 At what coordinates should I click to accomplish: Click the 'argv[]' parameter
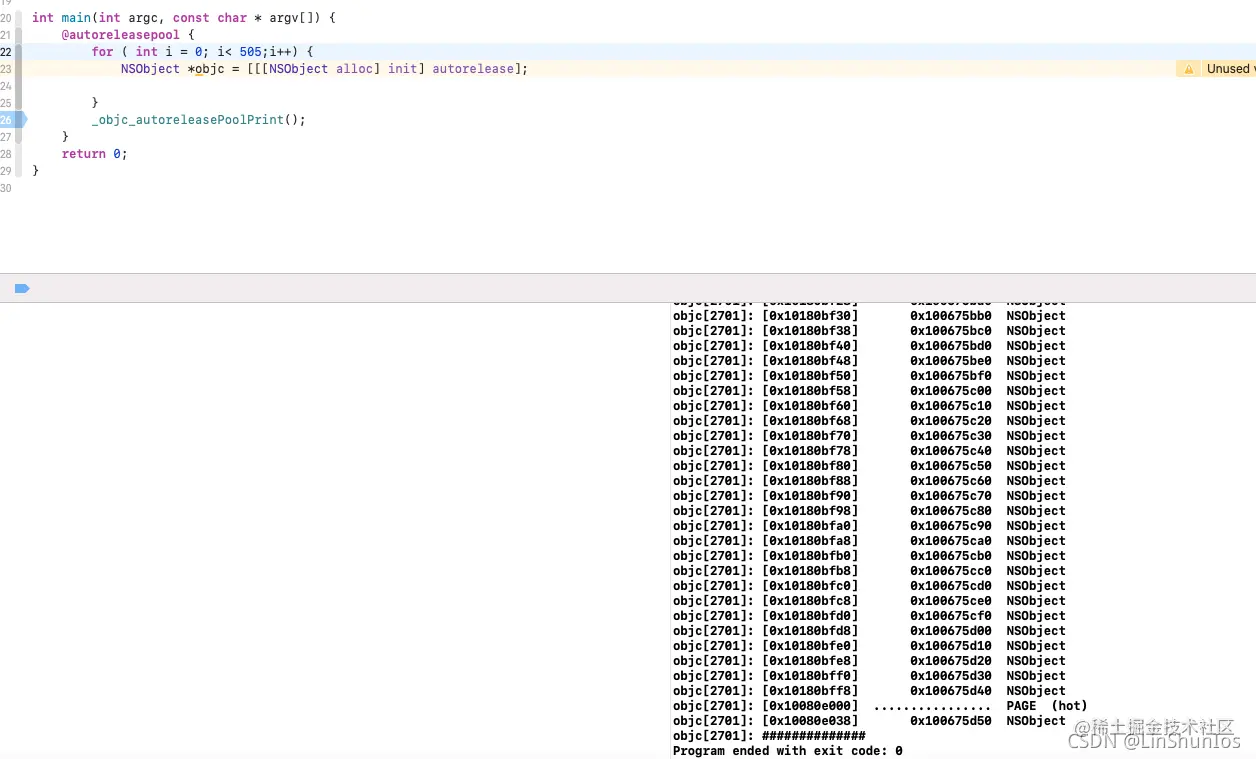click(x=291, y=18)
